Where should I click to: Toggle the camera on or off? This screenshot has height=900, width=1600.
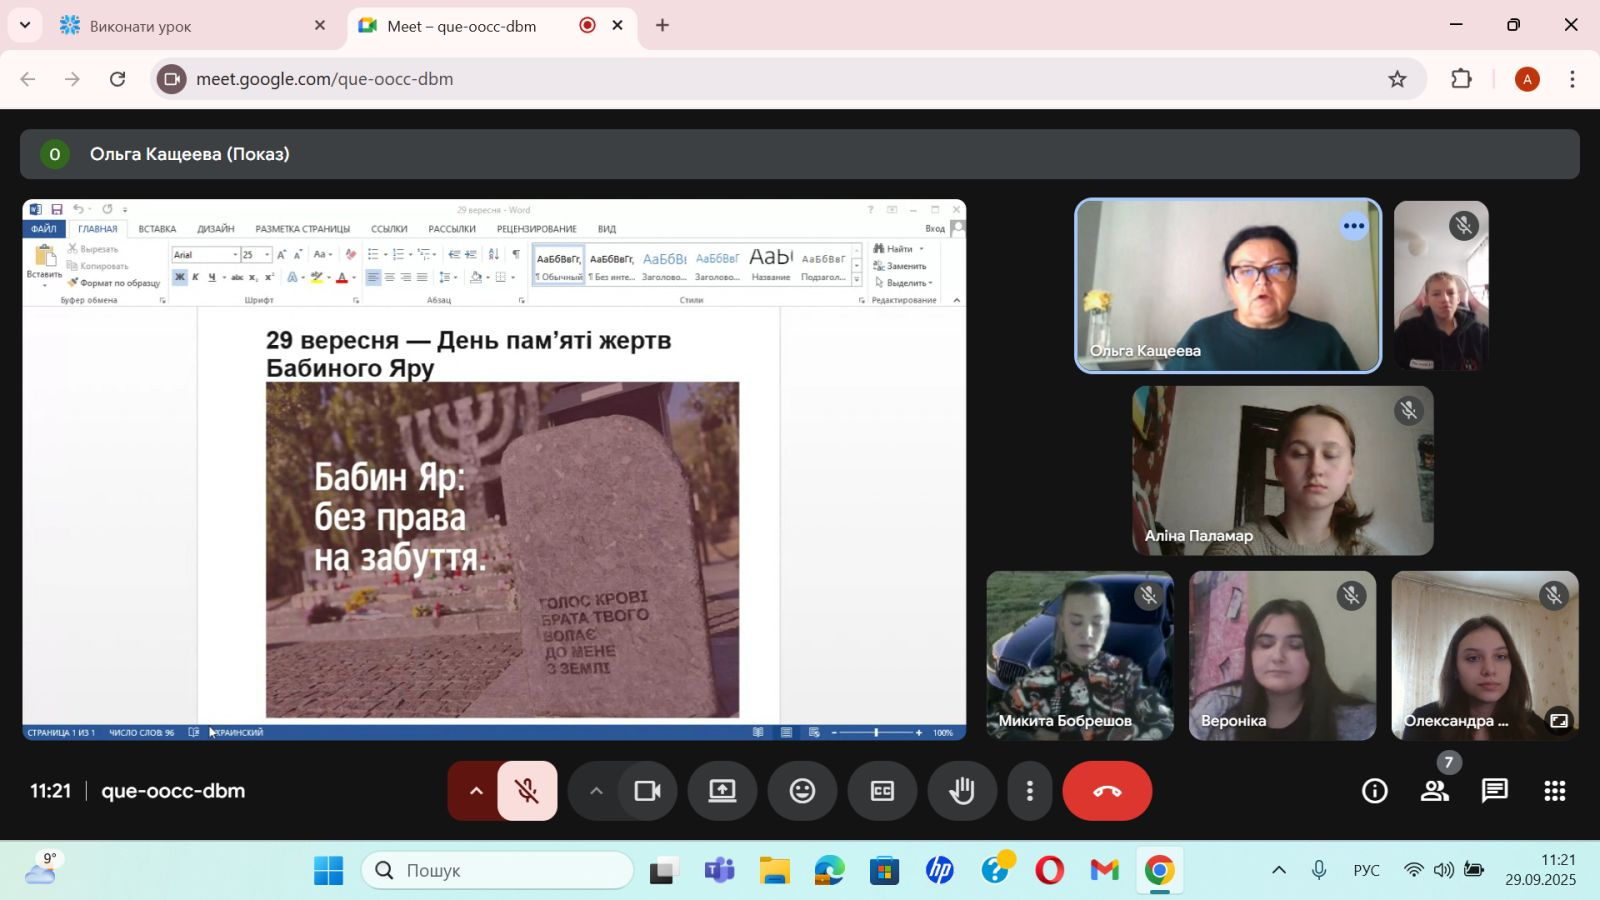click(648, 791)
